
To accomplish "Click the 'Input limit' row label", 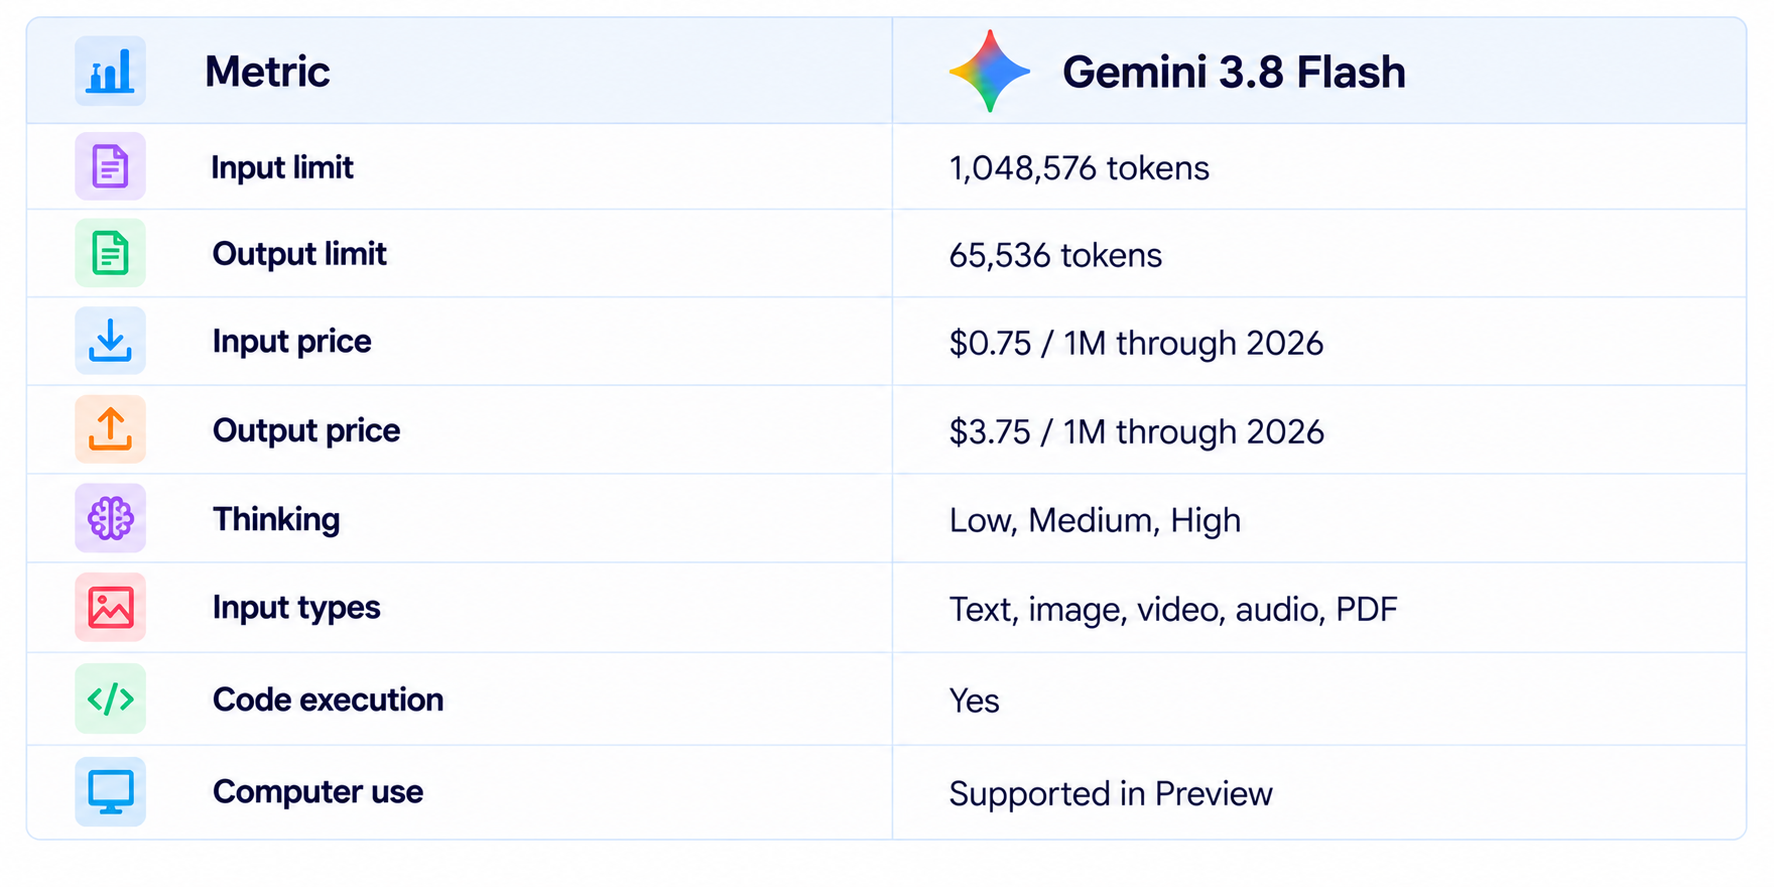I will (282, 167).
